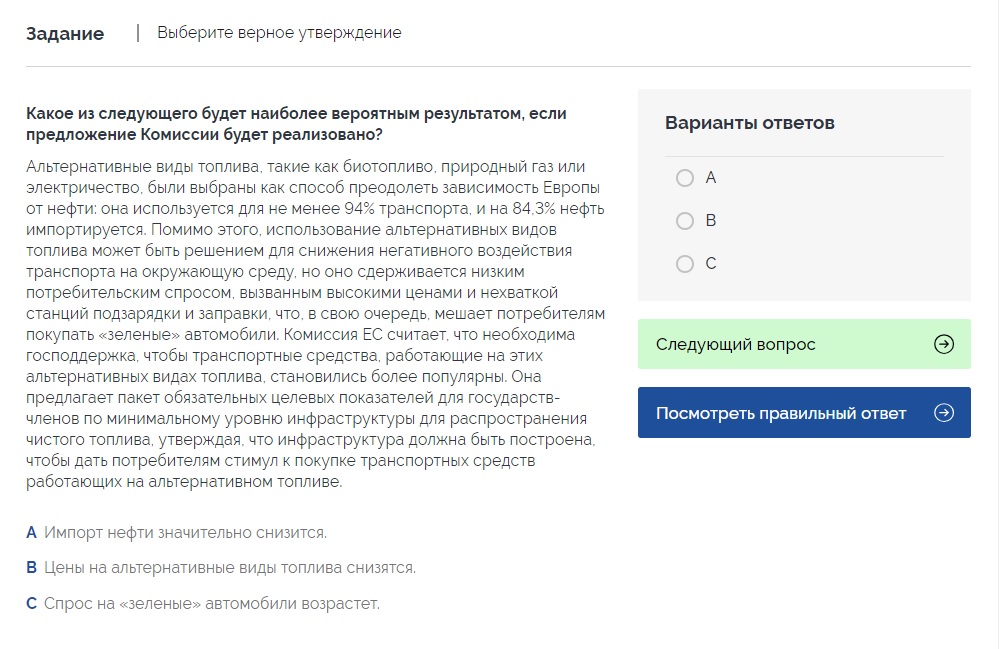Image resolution: width=999 pixels, height=649 pixels.
Task: Click answer text about alternative fuel prices dropping
Action: click(229, 568)
